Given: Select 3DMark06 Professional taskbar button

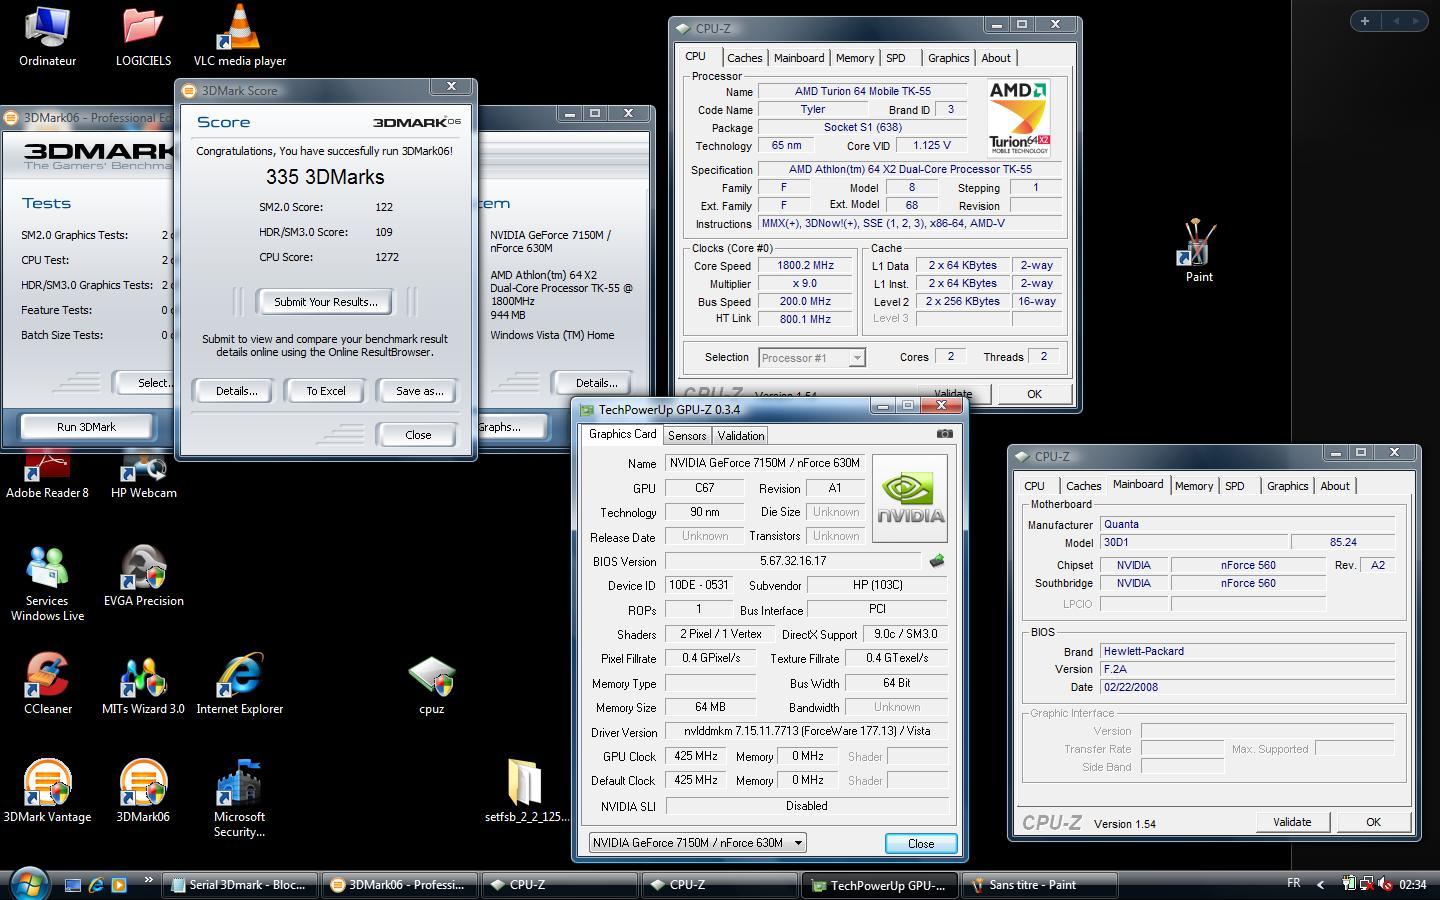Looking at the screenshot, I should (399, 885).
